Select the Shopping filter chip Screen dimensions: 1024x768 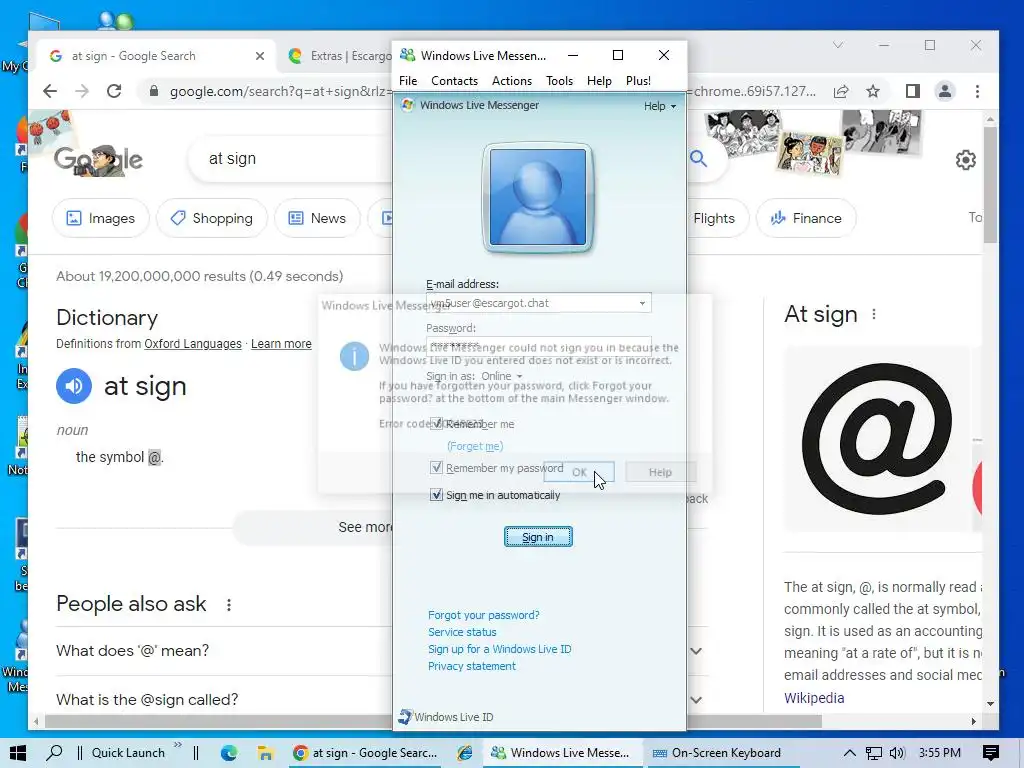pos(212,218)
